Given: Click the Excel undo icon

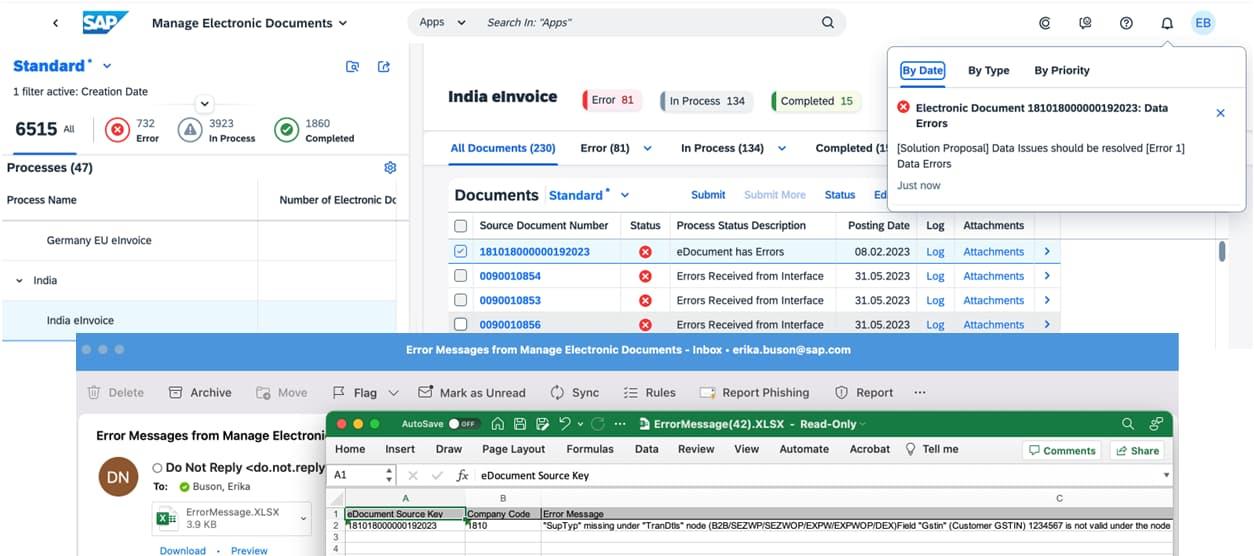Looking at the screenshot, I should 565,424.
